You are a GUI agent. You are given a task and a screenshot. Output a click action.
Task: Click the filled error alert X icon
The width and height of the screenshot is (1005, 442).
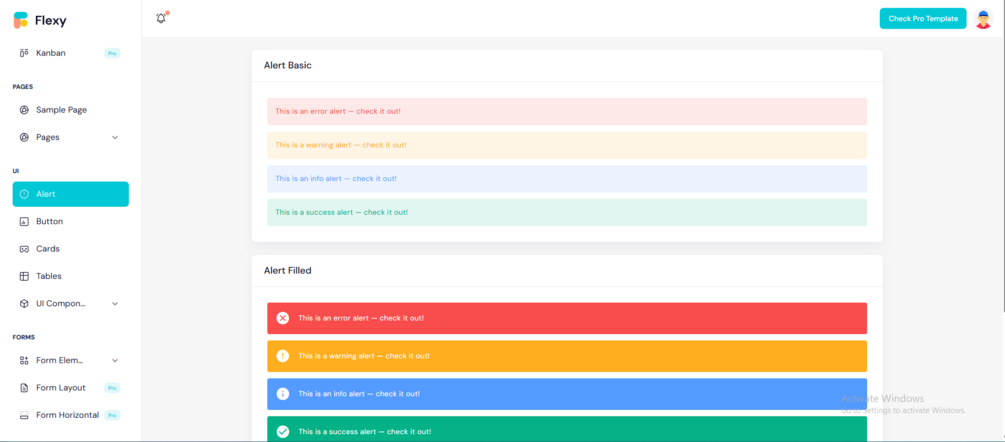(283, 318)
